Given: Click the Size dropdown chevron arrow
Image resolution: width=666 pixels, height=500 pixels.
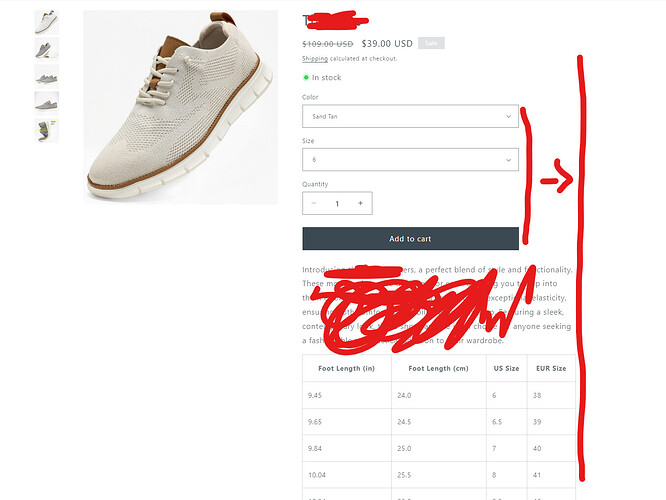Looking at the screenshot, I should (508, 160).
